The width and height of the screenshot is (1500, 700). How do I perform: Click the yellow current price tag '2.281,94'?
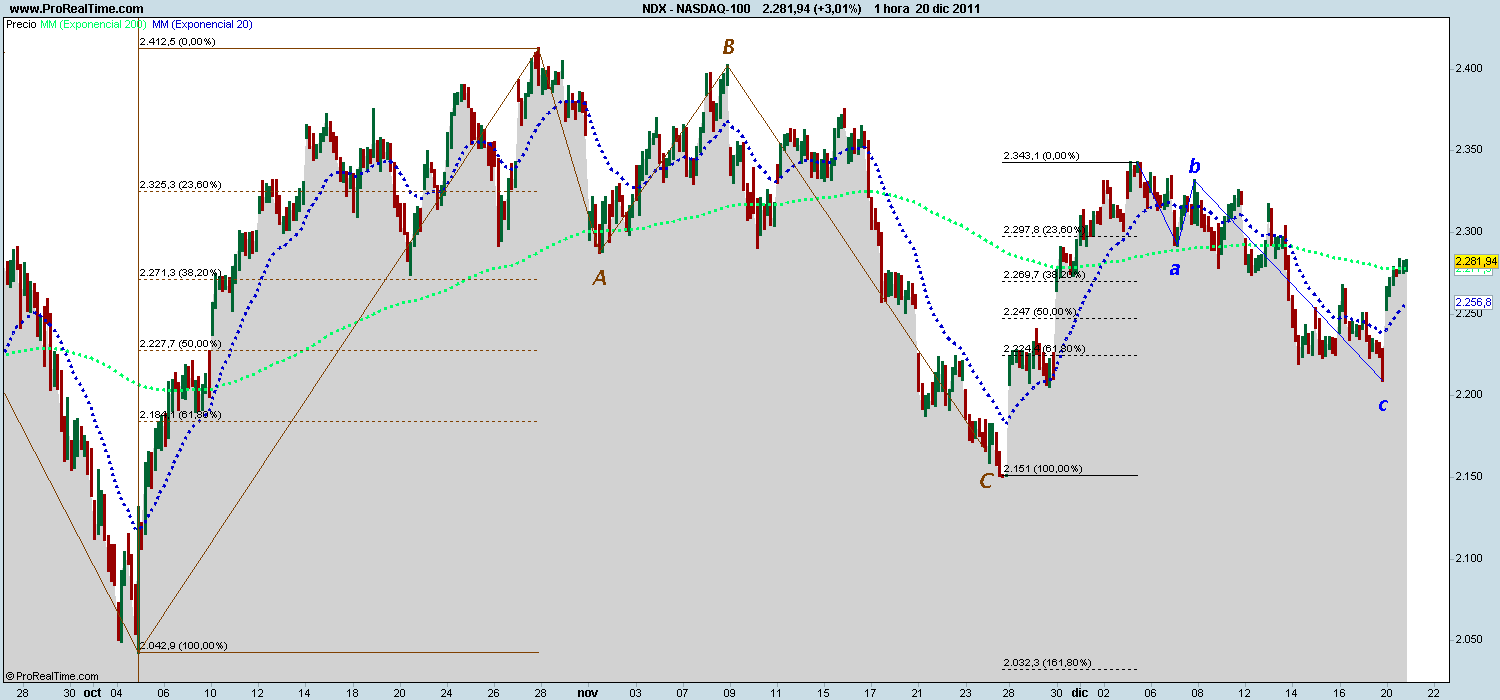[1477, 261]
